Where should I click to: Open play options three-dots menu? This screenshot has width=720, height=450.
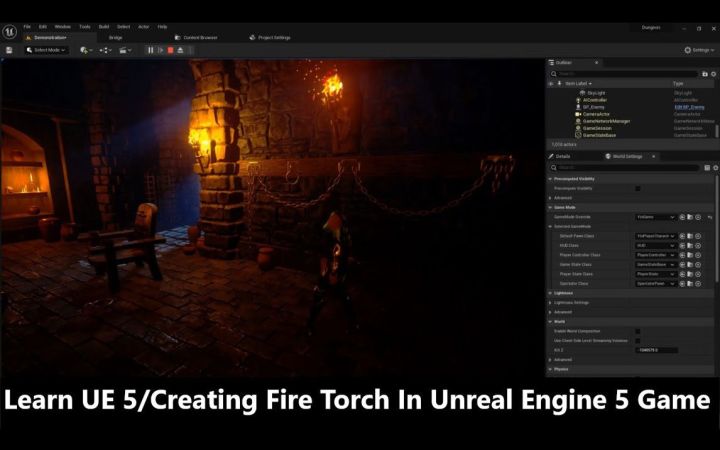[191, 50]
